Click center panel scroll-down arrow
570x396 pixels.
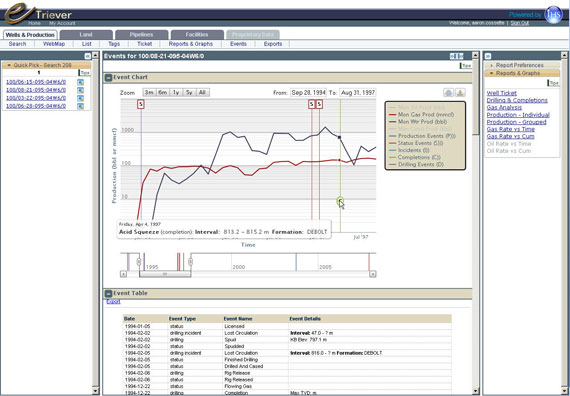tap(475, 391)
